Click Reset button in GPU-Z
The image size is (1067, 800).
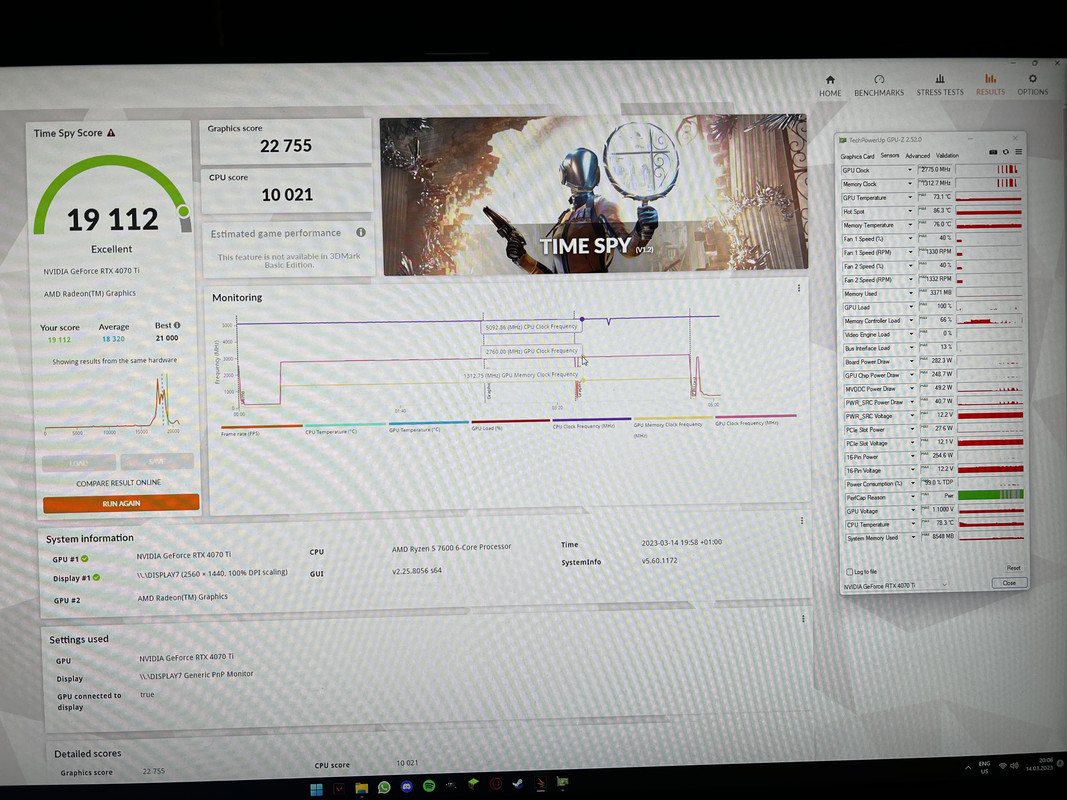tap(1013, 568)
